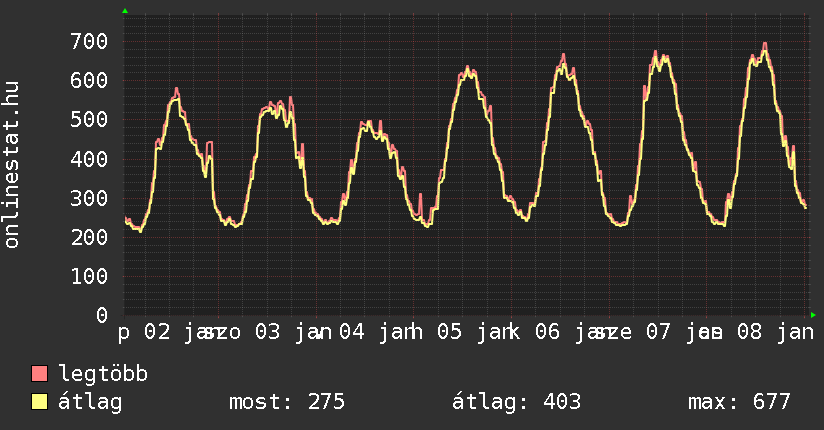Click the 400 y-axis tick label

[88, 159]
